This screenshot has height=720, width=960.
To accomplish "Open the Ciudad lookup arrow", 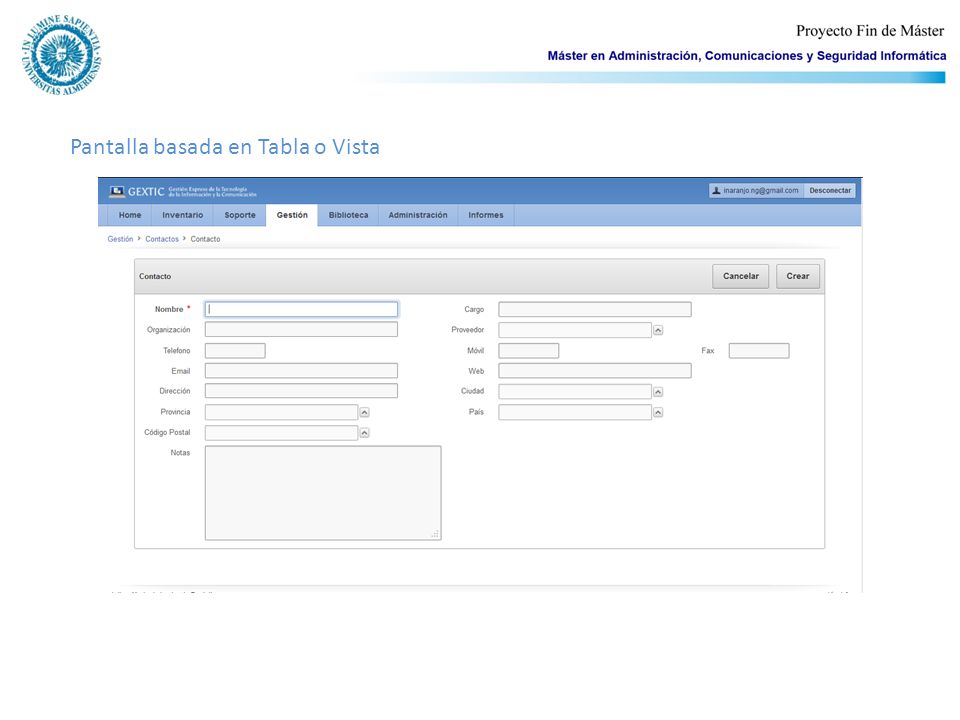I will coord(658,392).
